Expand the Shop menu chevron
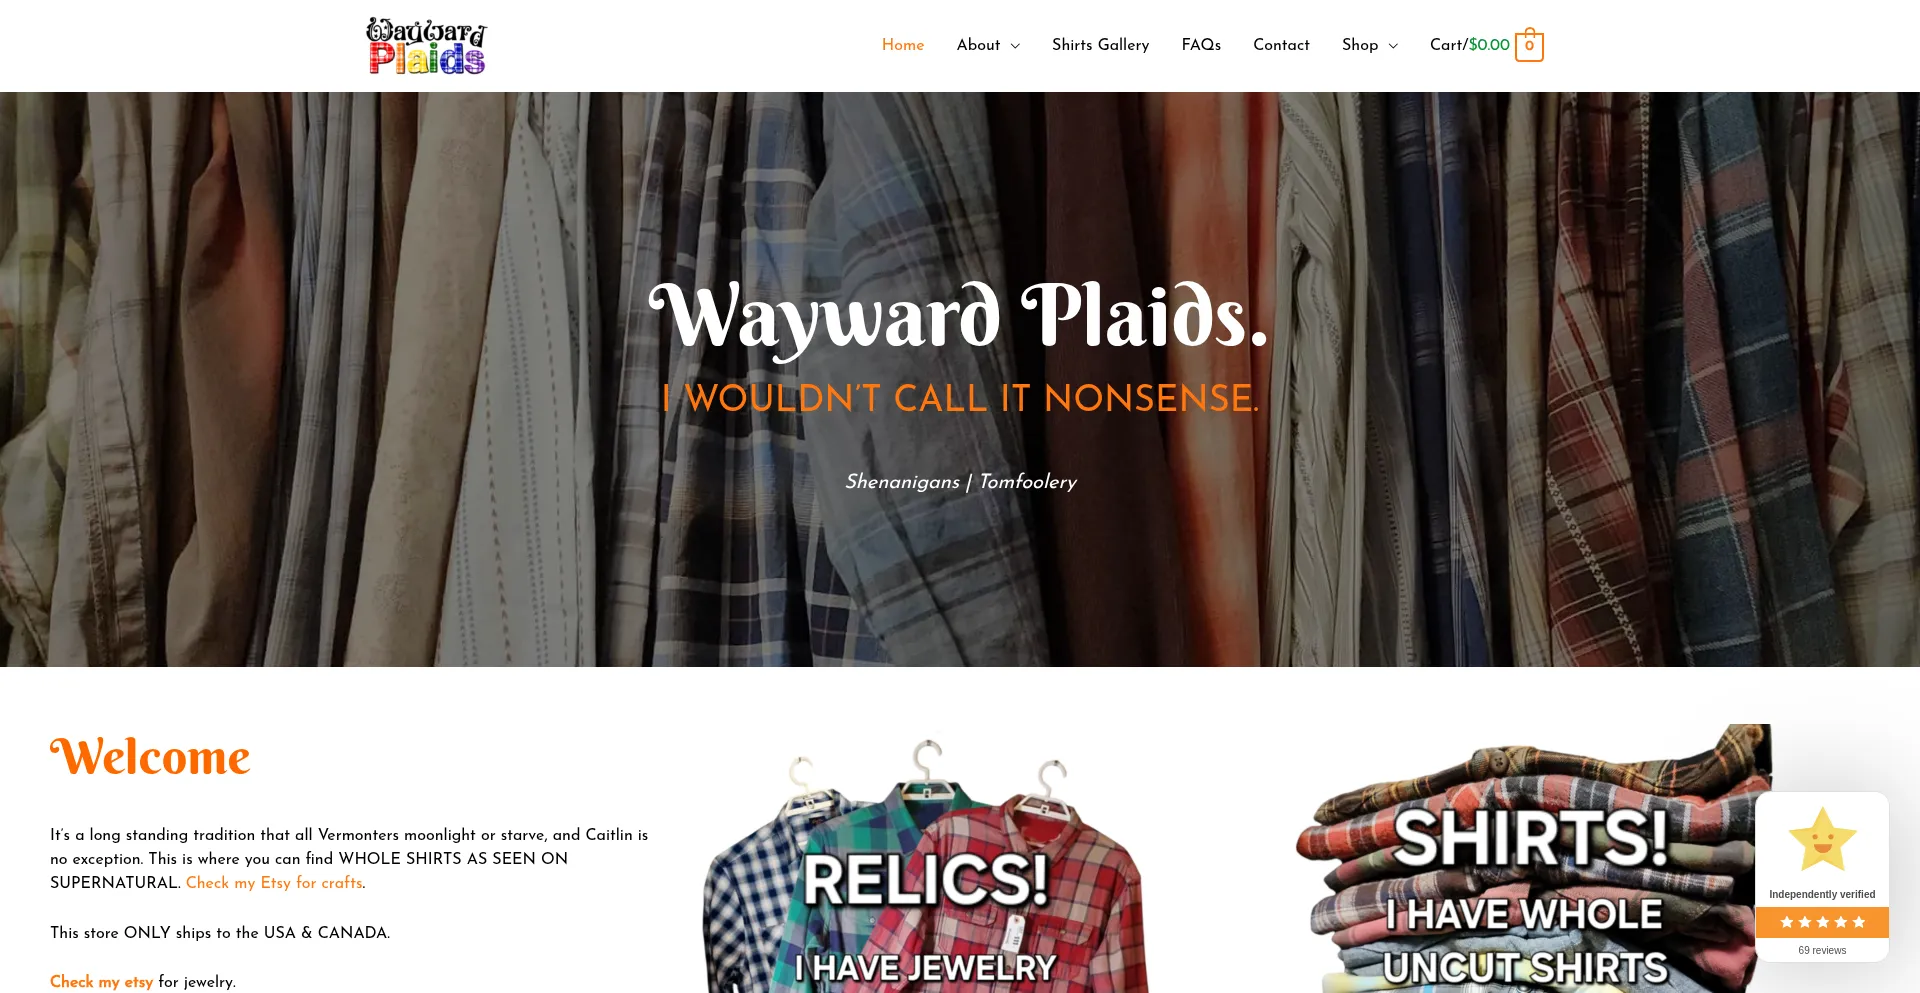 point(1393,46)
